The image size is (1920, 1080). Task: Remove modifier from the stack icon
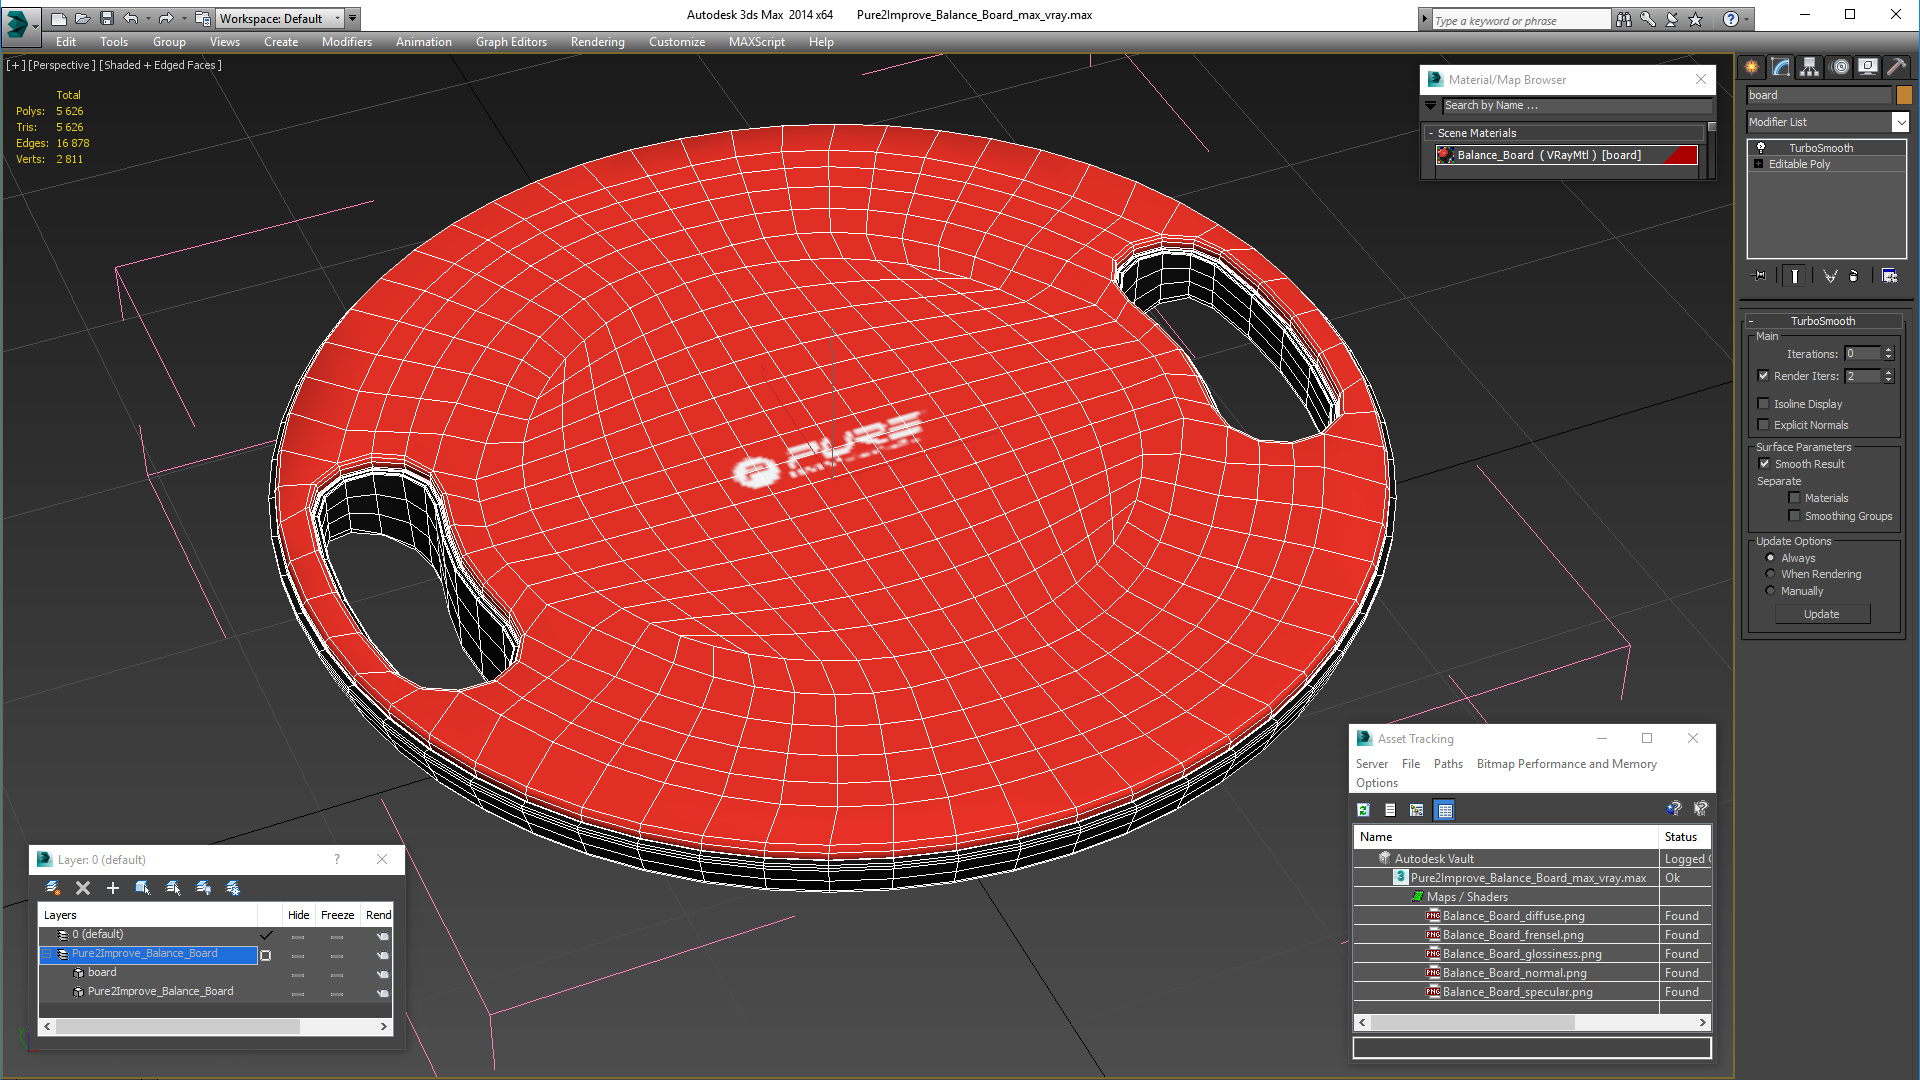1854,276
